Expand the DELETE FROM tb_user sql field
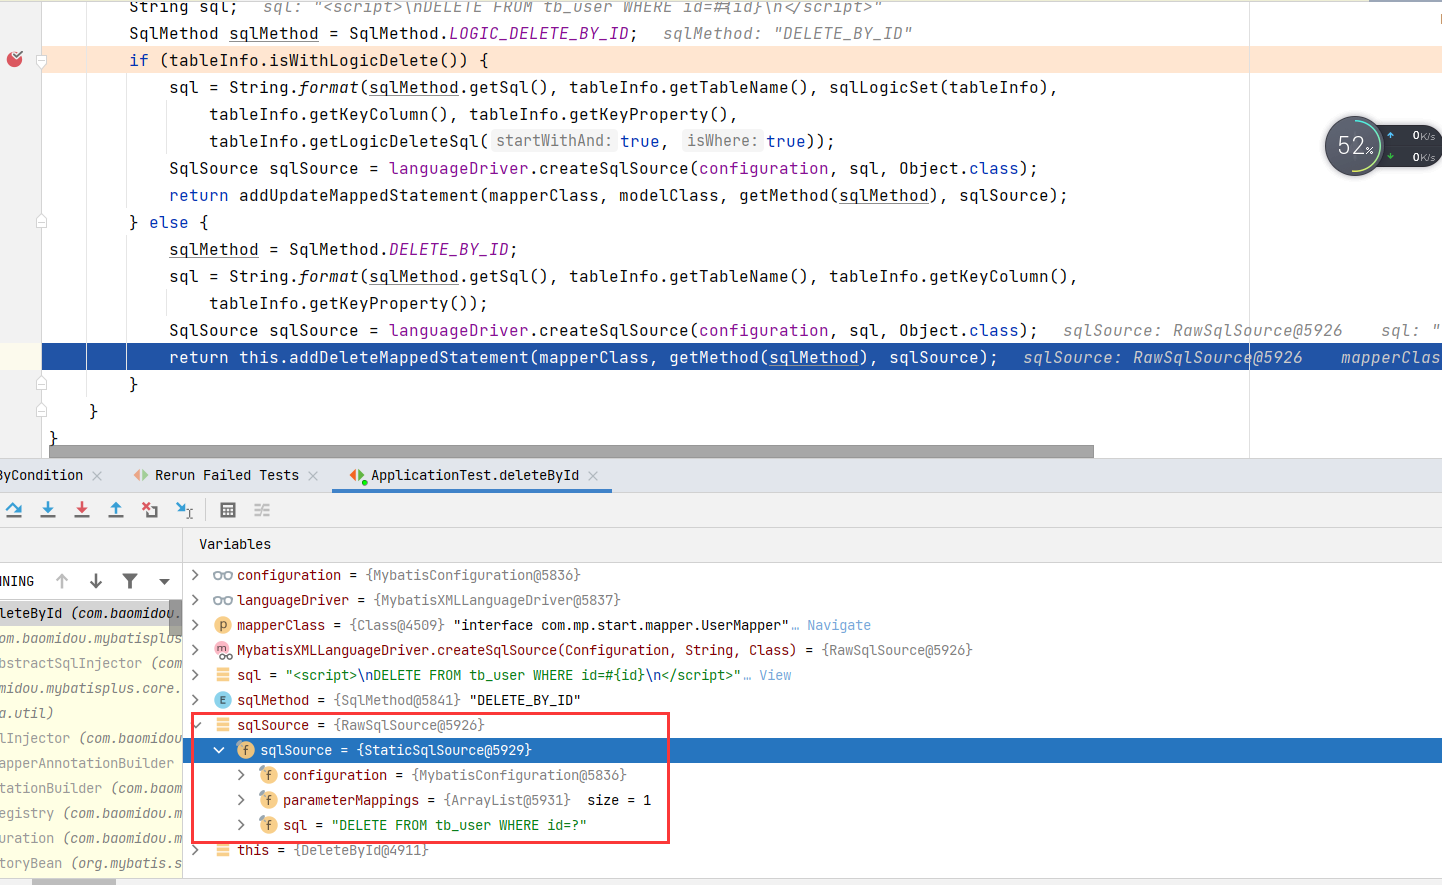This screenshot has height=885, width=1442. click(241, 825)
